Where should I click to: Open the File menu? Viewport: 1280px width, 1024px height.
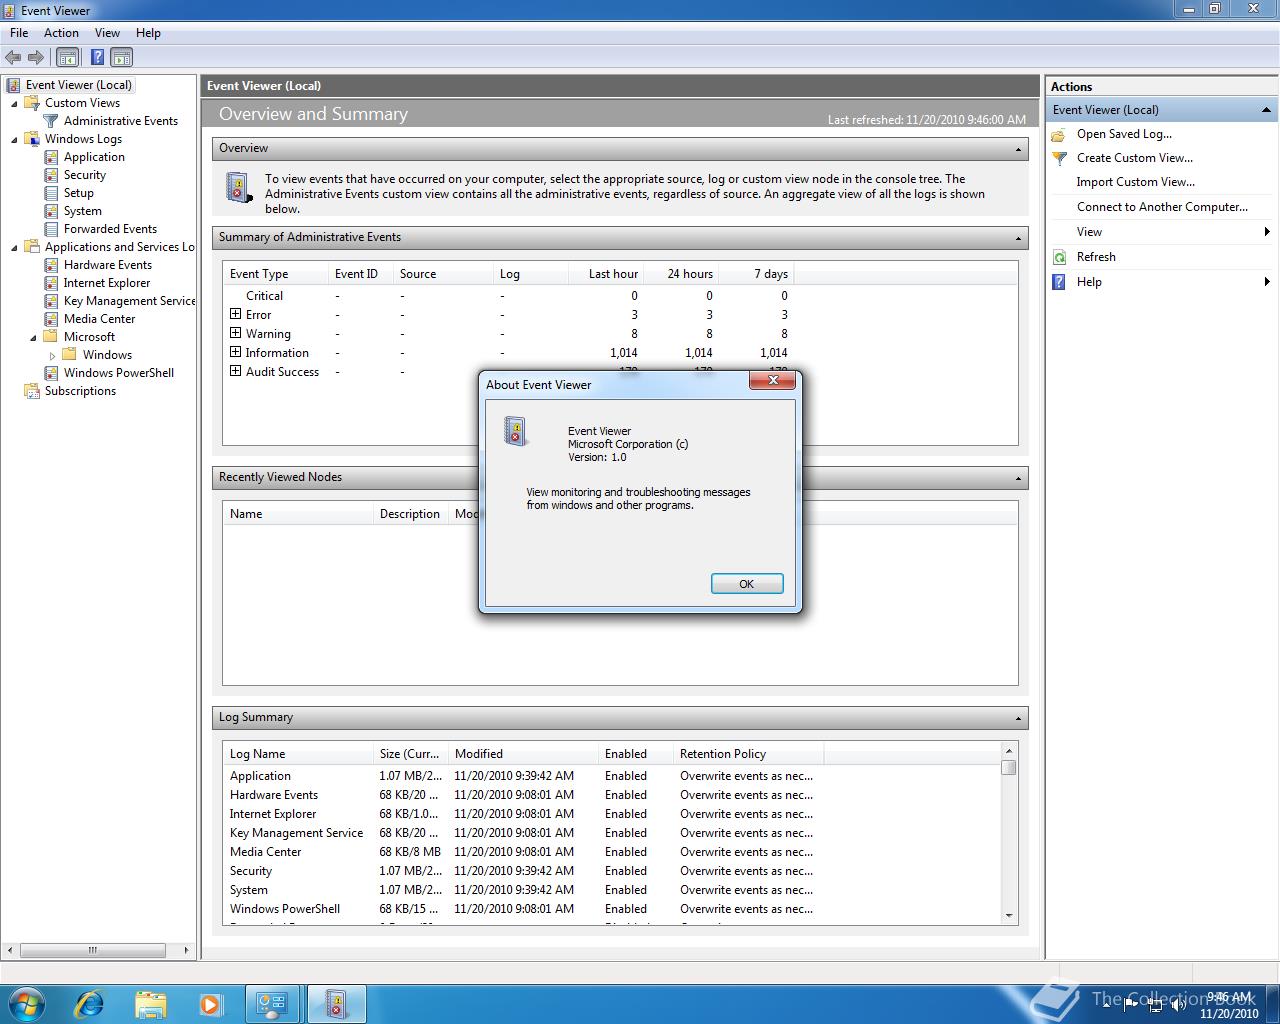[x=18, y=32]
